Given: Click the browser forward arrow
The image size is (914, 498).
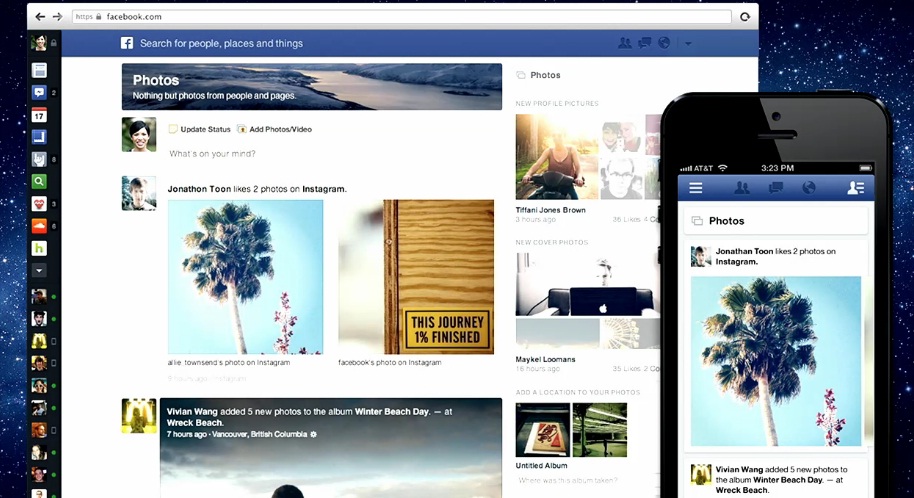Looking at the screenshot, I should point(57,17).
